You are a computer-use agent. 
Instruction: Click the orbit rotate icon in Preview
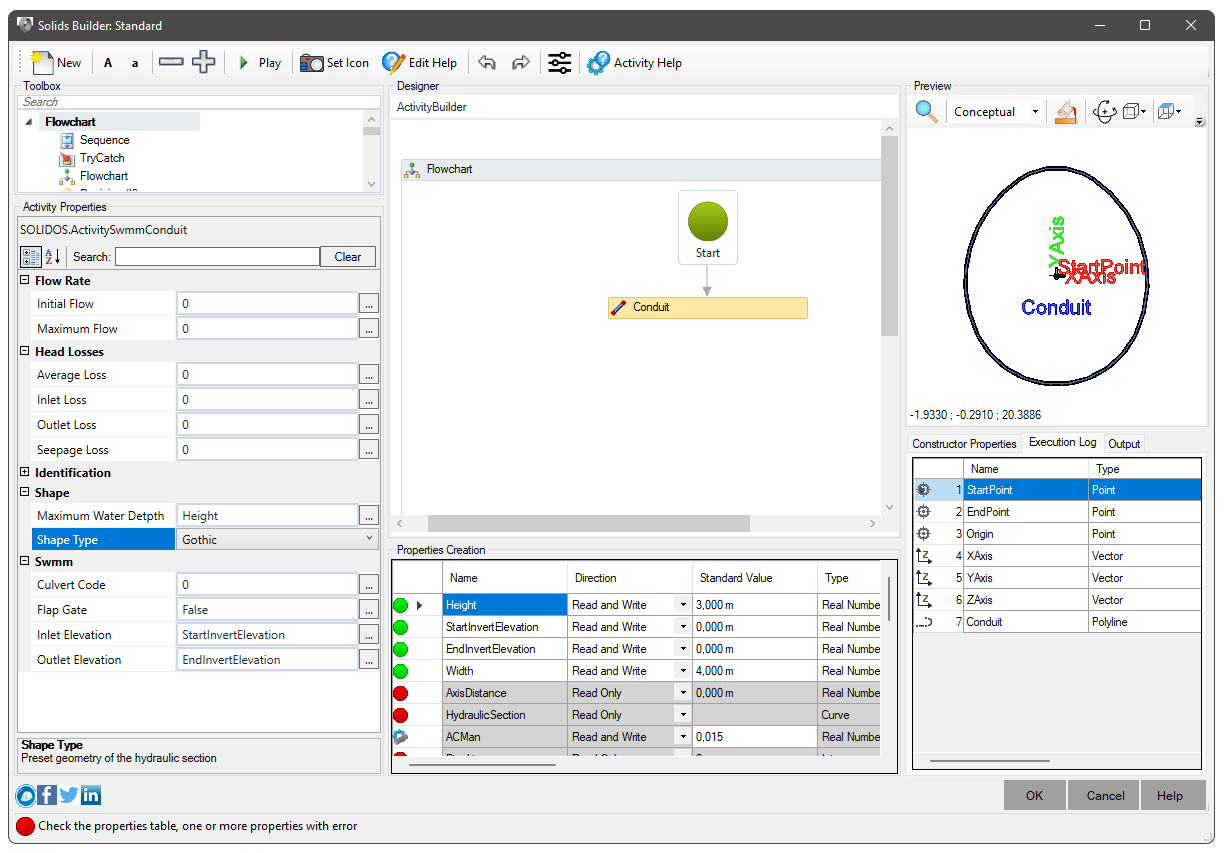(1104, 112)
